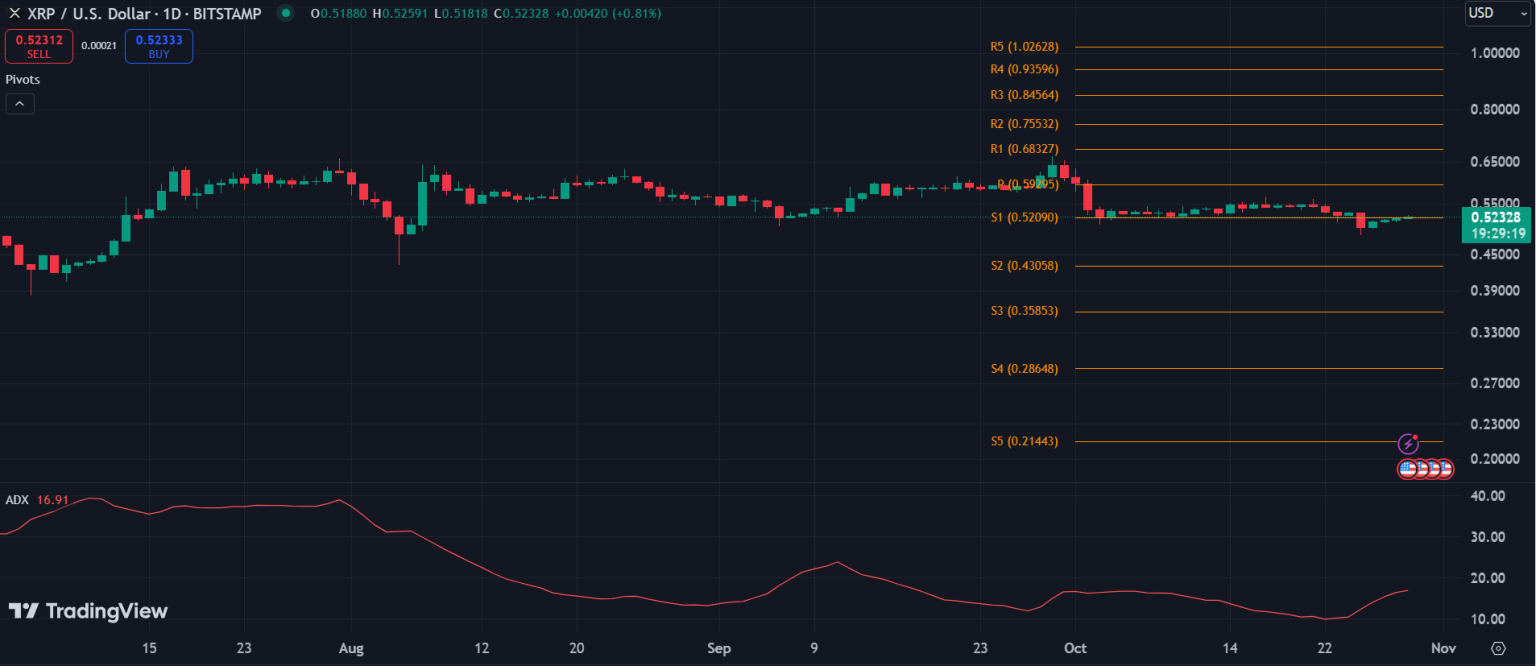Click the red notification dot on the alert icon

(1415, 435)
